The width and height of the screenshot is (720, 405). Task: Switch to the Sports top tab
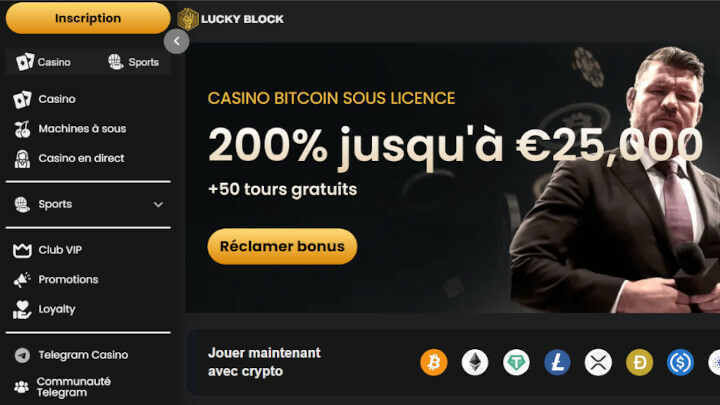(x=133, y=62)
